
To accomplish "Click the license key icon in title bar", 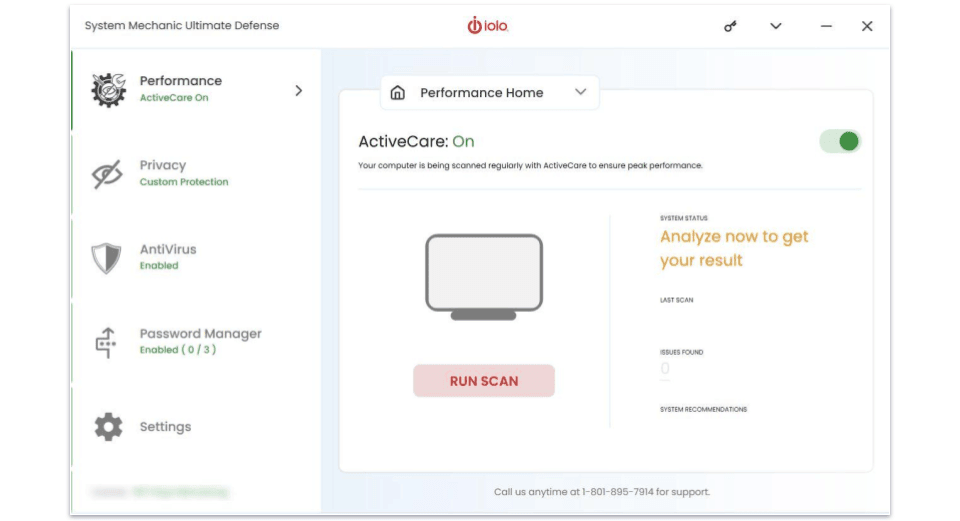I will [x=730, y=26].
